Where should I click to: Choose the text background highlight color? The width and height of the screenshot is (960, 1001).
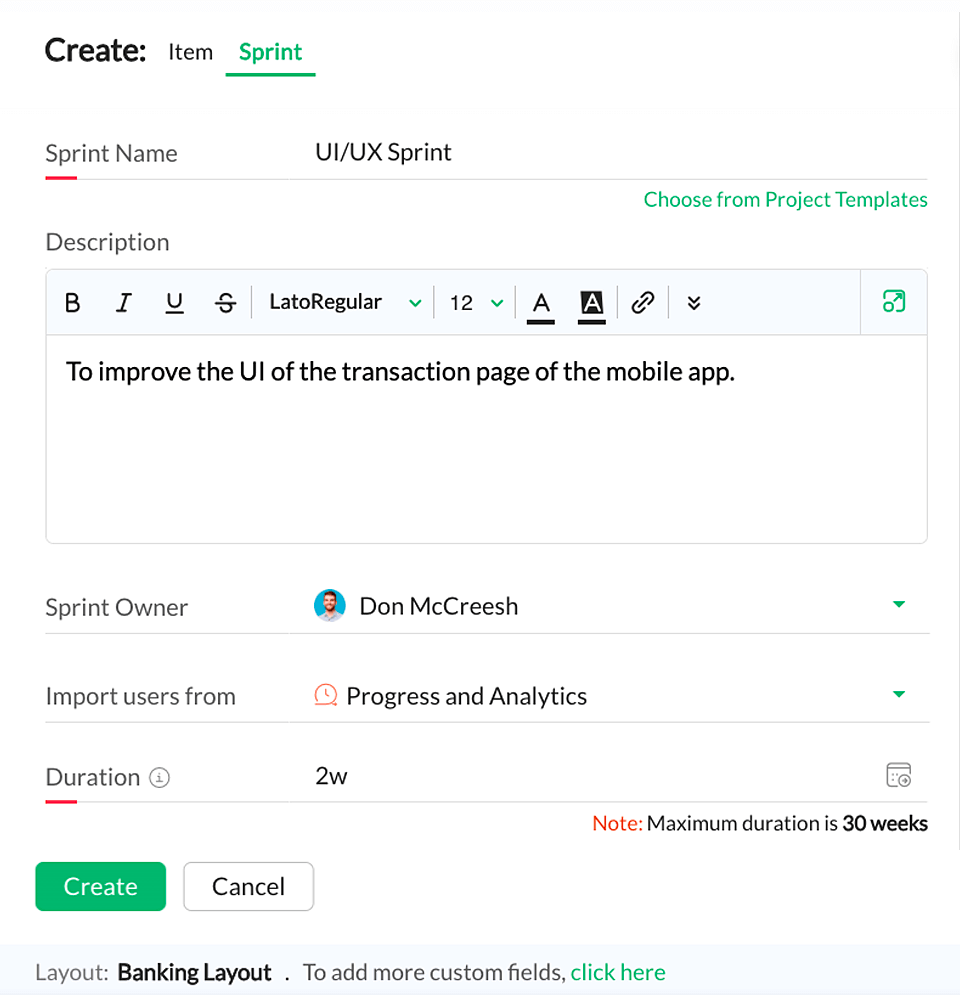pyautogui.click(x=592, y=302)
